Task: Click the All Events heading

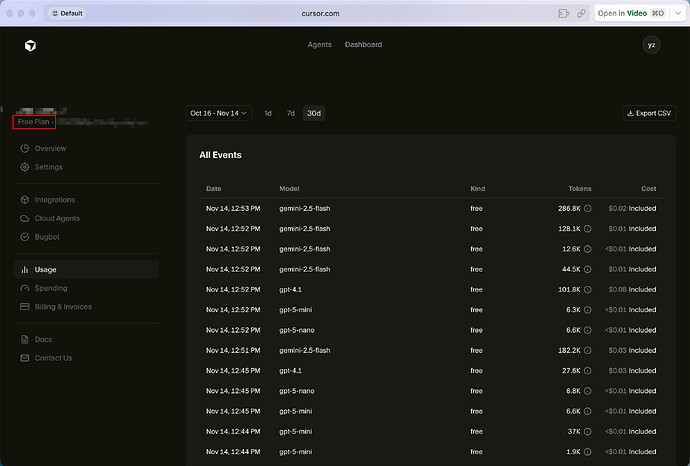Action: [x=220, y=155]
